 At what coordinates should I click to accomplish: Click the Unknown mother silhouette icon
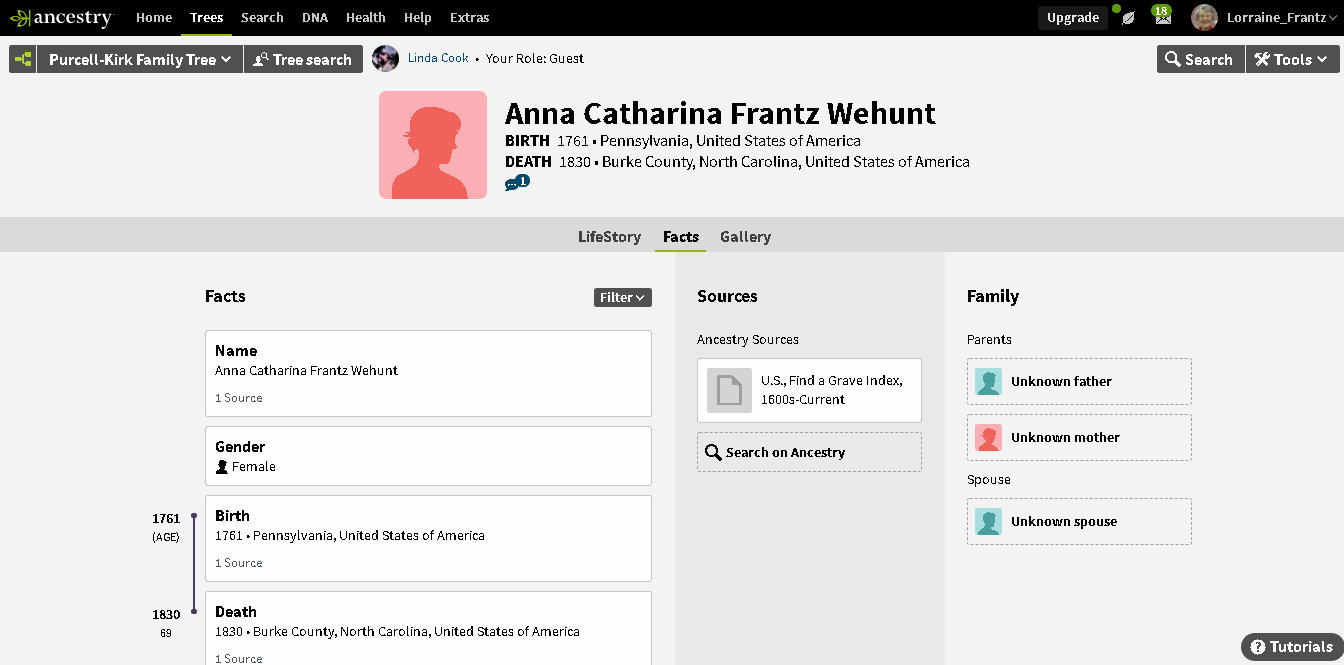point(988,438)
